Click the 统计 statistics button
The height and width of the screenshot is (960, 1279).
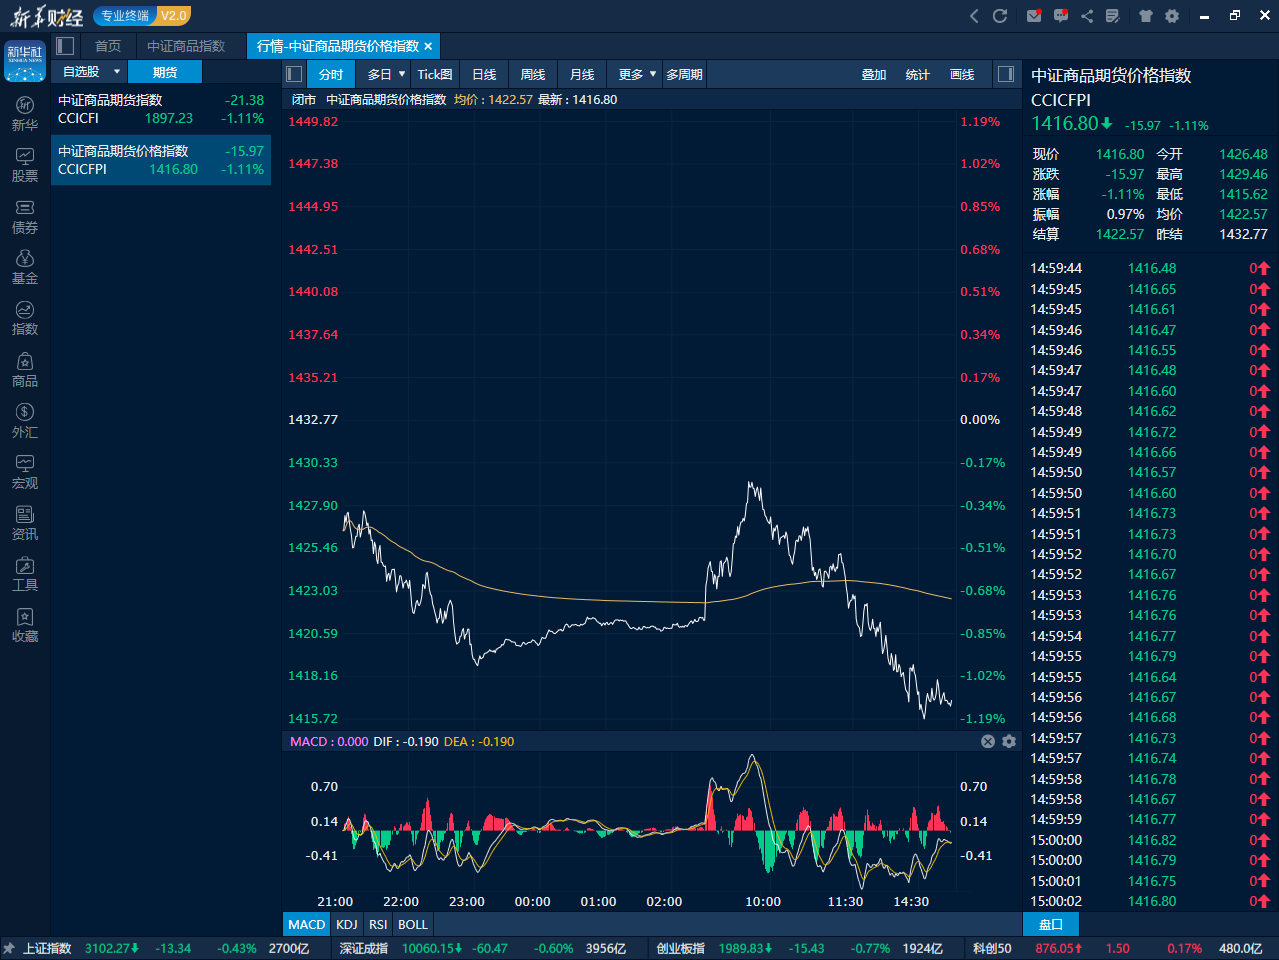[917, 73]
